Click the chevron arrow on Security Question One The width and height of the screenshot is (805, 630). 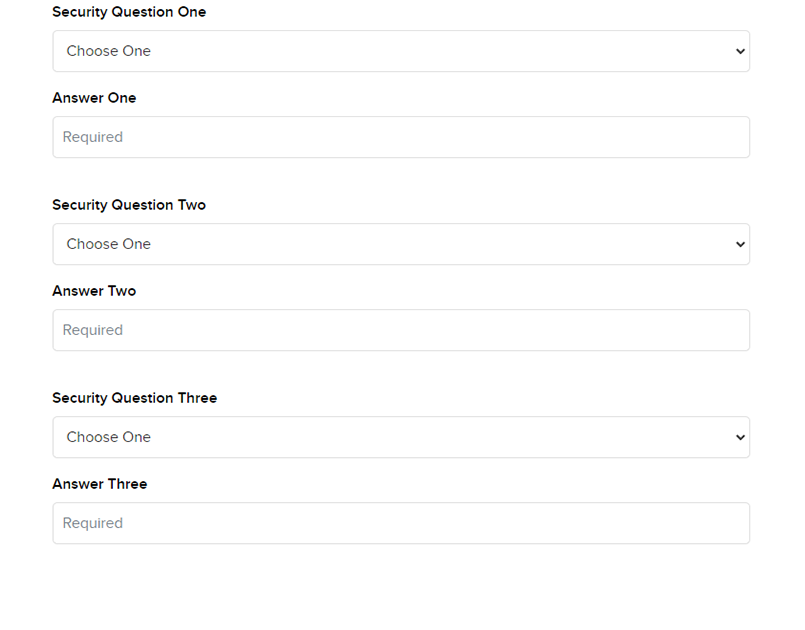(740, 51)
